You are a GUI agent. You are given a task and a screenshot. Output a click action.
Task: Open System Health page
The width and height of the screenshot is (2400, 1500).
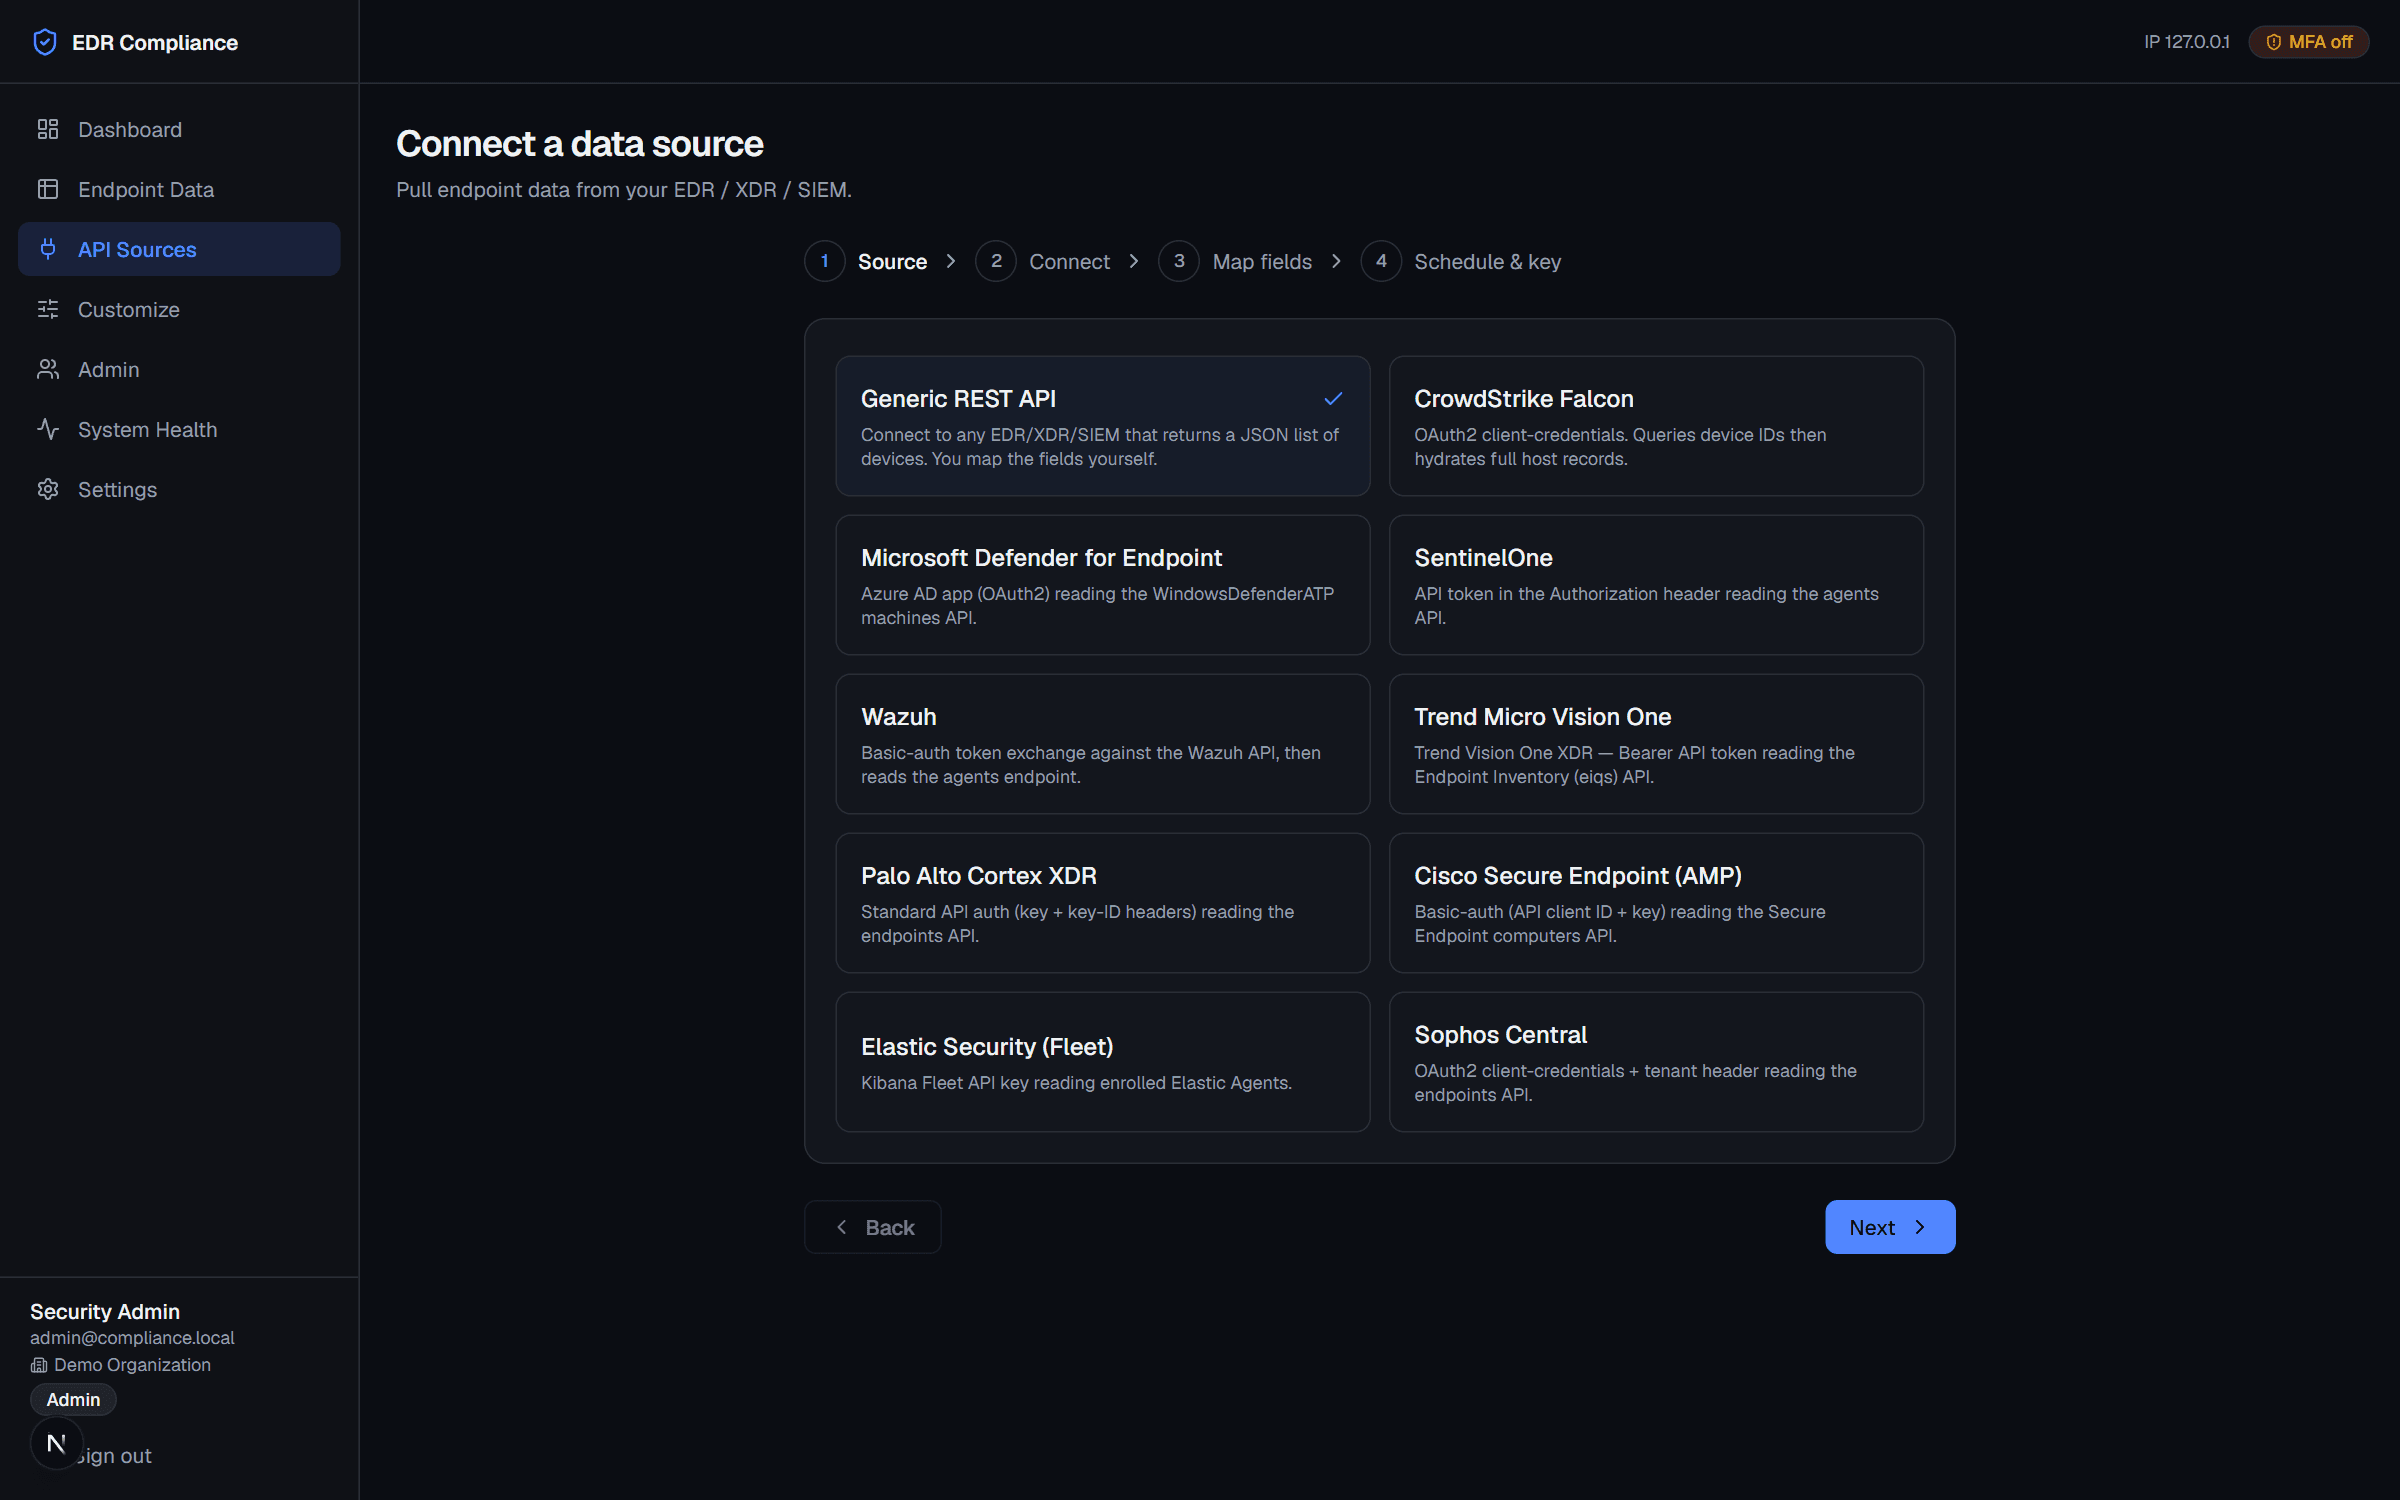tap(179, 429)
